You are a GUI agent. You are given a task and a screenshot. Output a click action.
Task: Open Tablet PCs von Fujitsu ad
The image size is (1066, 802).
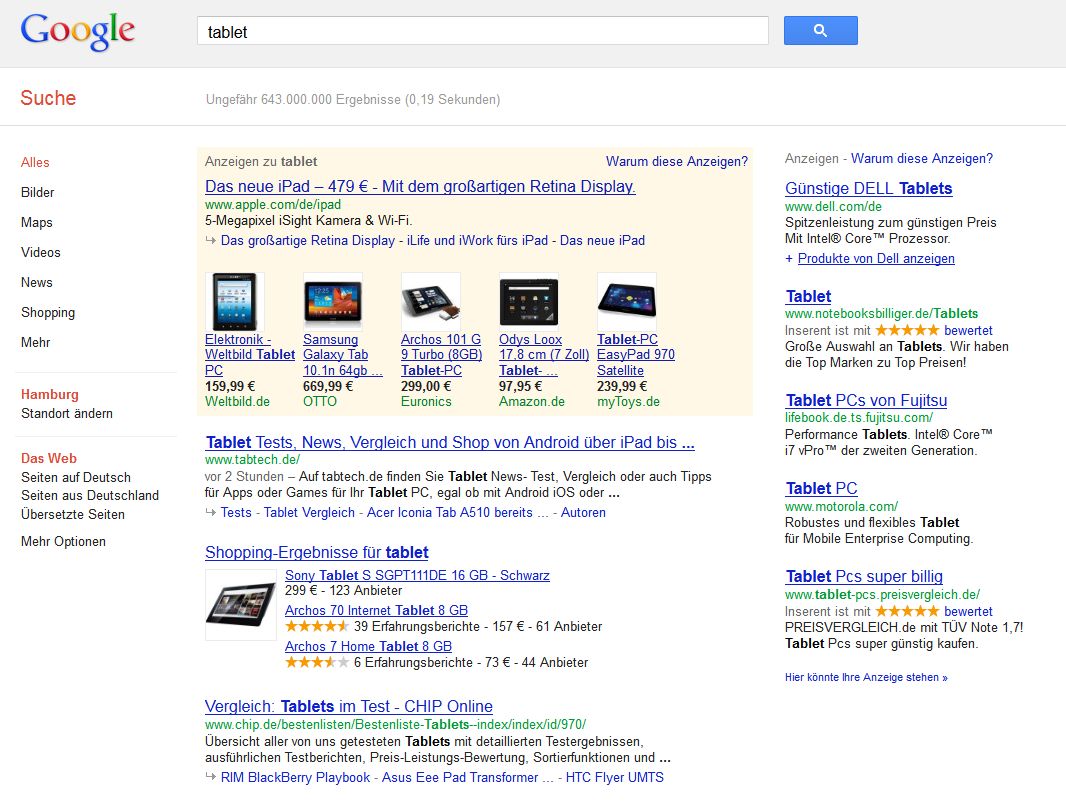[866, 400]
